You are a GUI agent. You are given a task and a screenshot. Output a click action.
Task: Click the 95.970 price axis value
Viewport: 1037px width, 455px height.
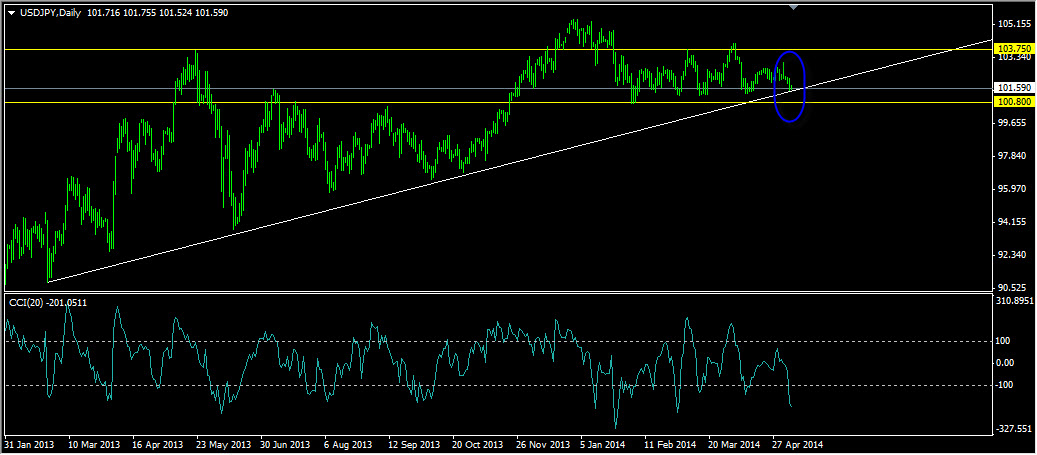tap(1011, 189)
